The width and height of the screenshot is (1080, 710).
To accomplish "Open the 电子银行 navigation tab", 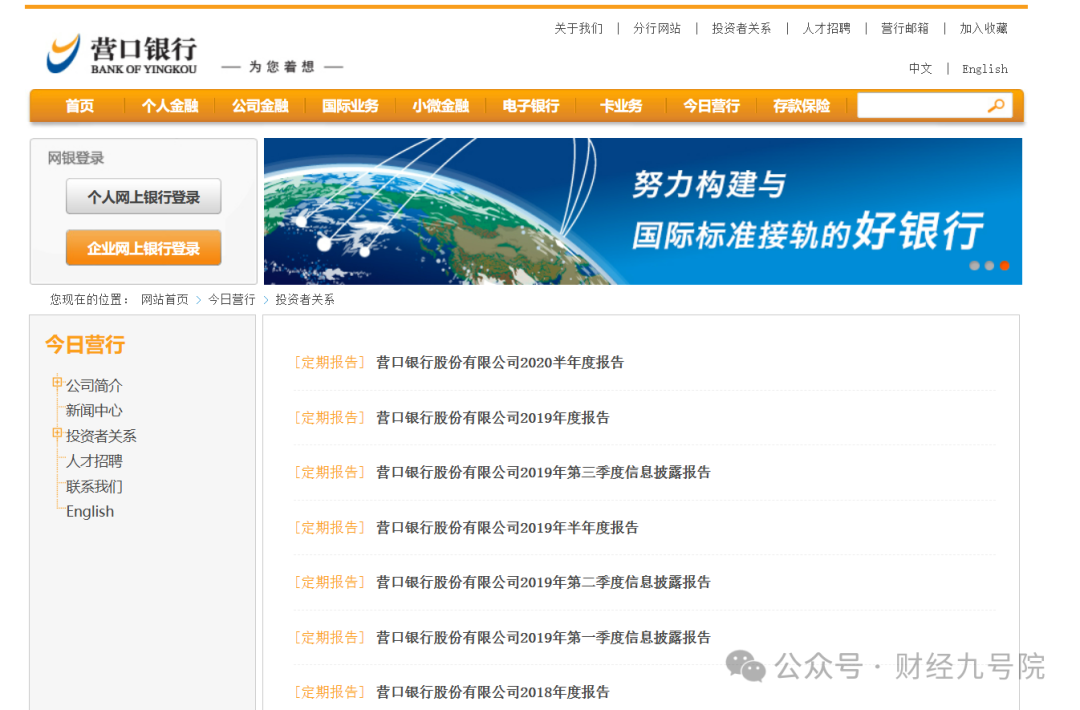I will (531, 105).
